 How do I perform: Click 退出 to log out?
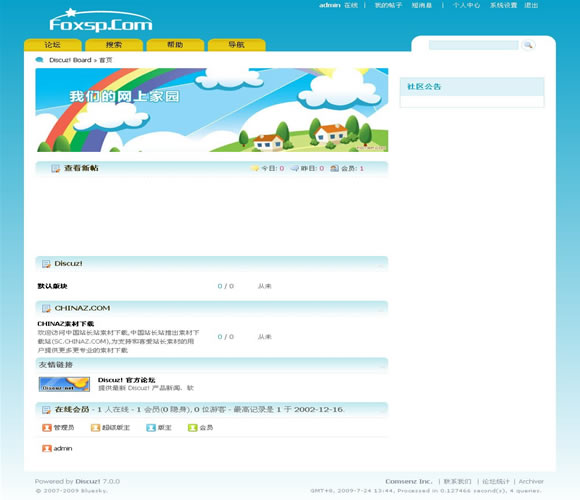point(531,5)
